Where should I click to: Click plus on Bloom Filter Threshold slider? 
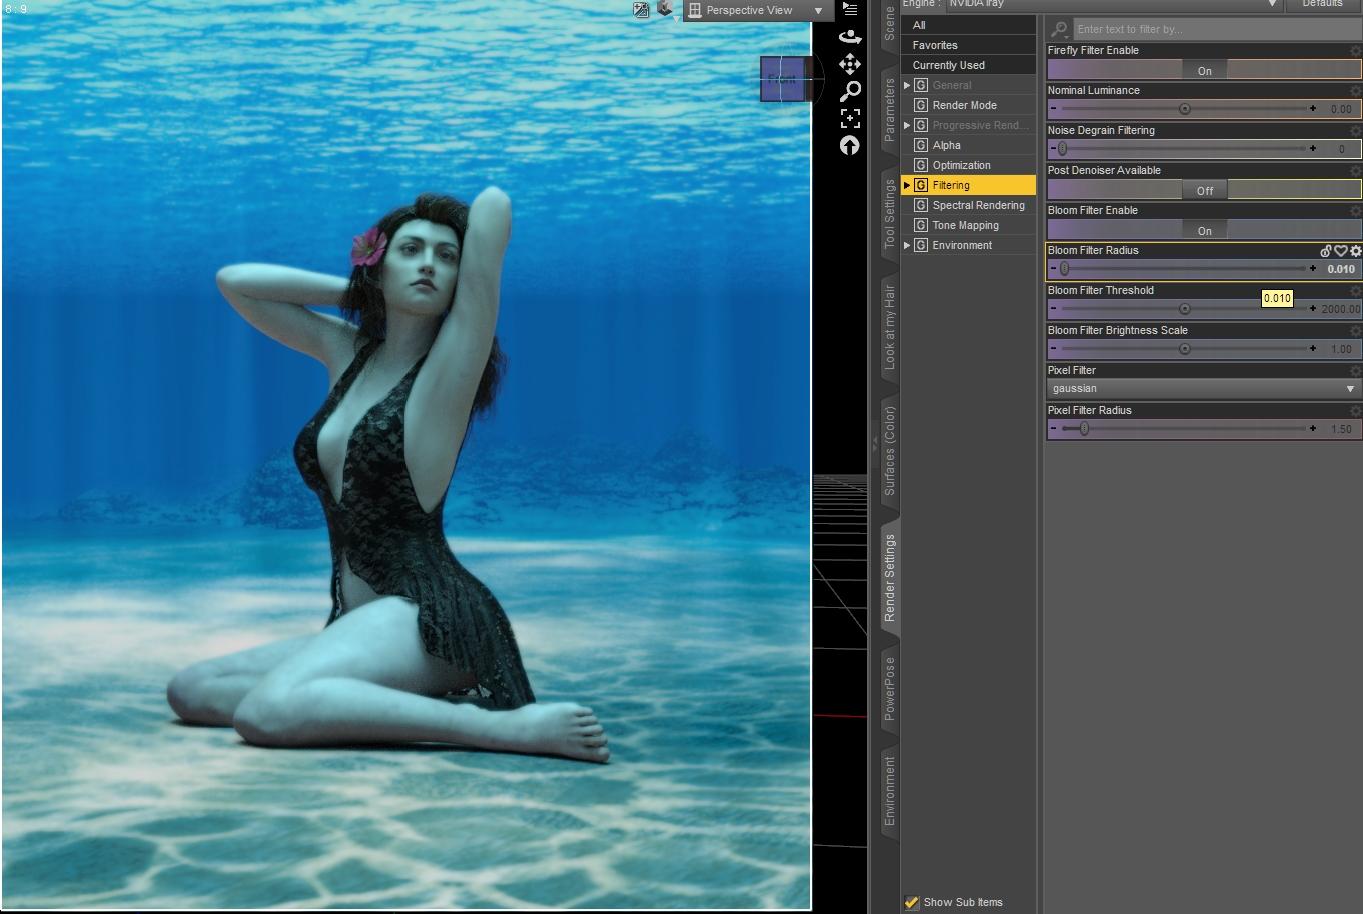coord(1313,308)
